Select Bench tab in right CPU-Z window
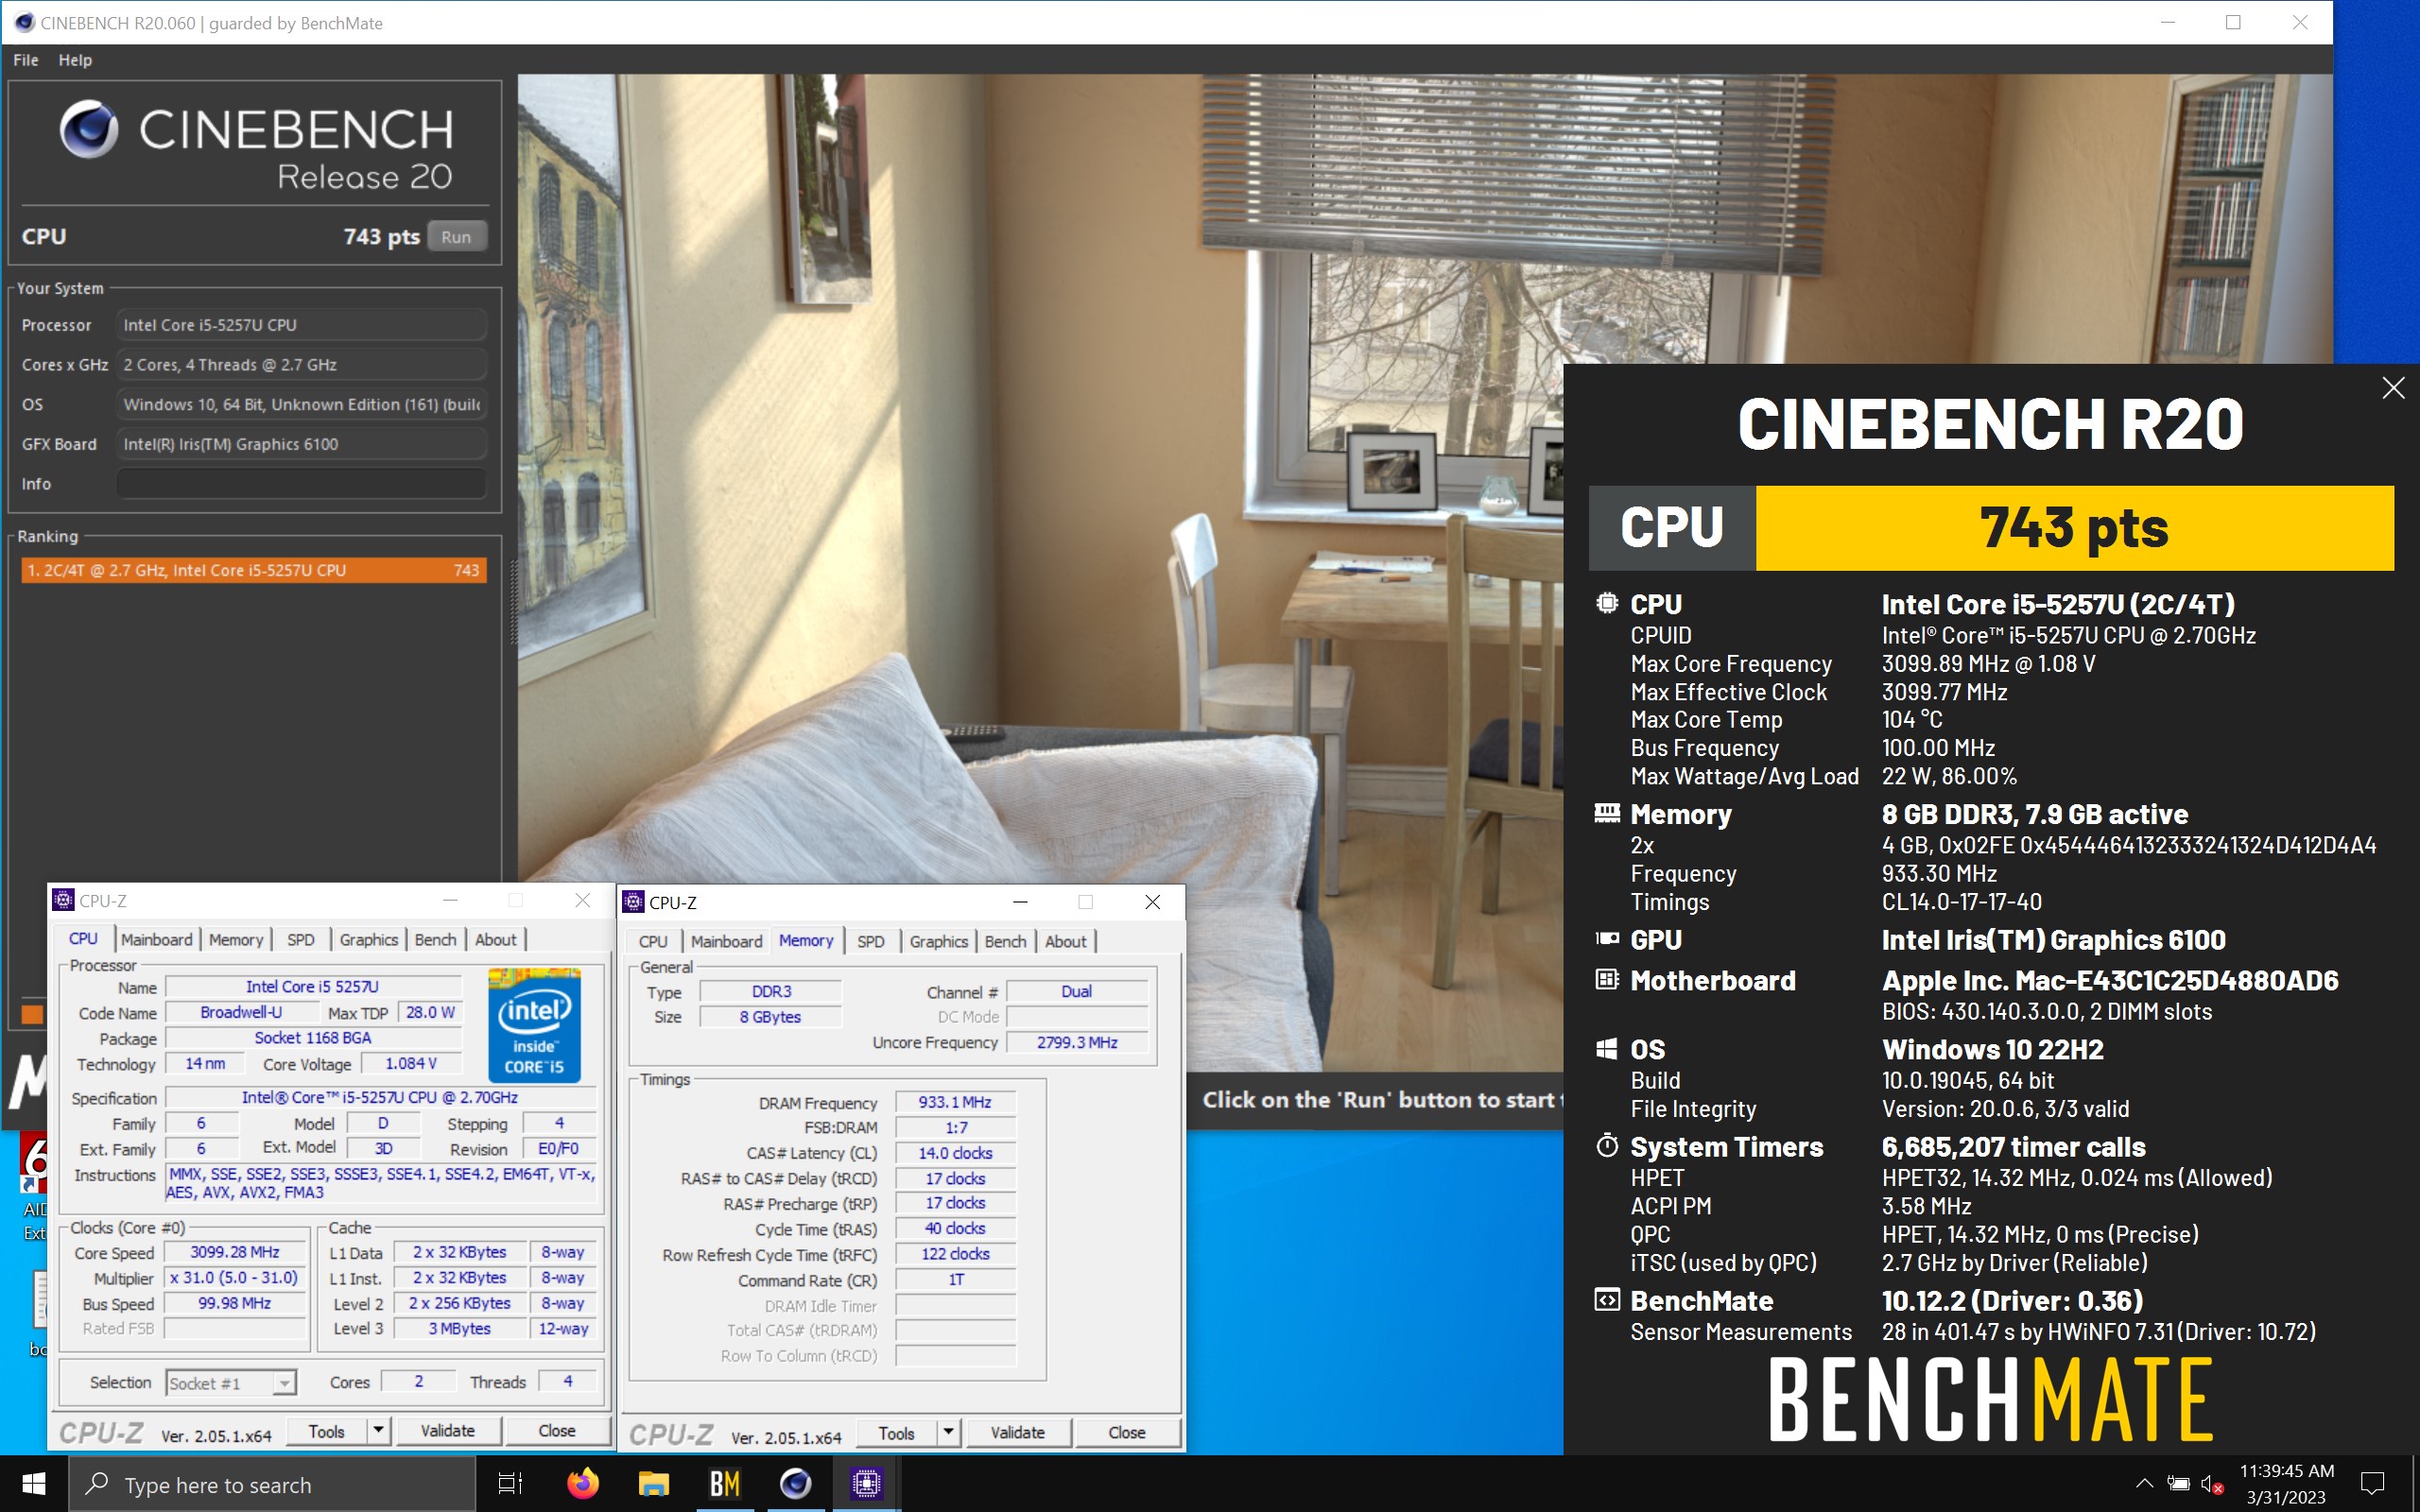Viewport: 2420px width, 1512px height. (x=1005, y=942)
